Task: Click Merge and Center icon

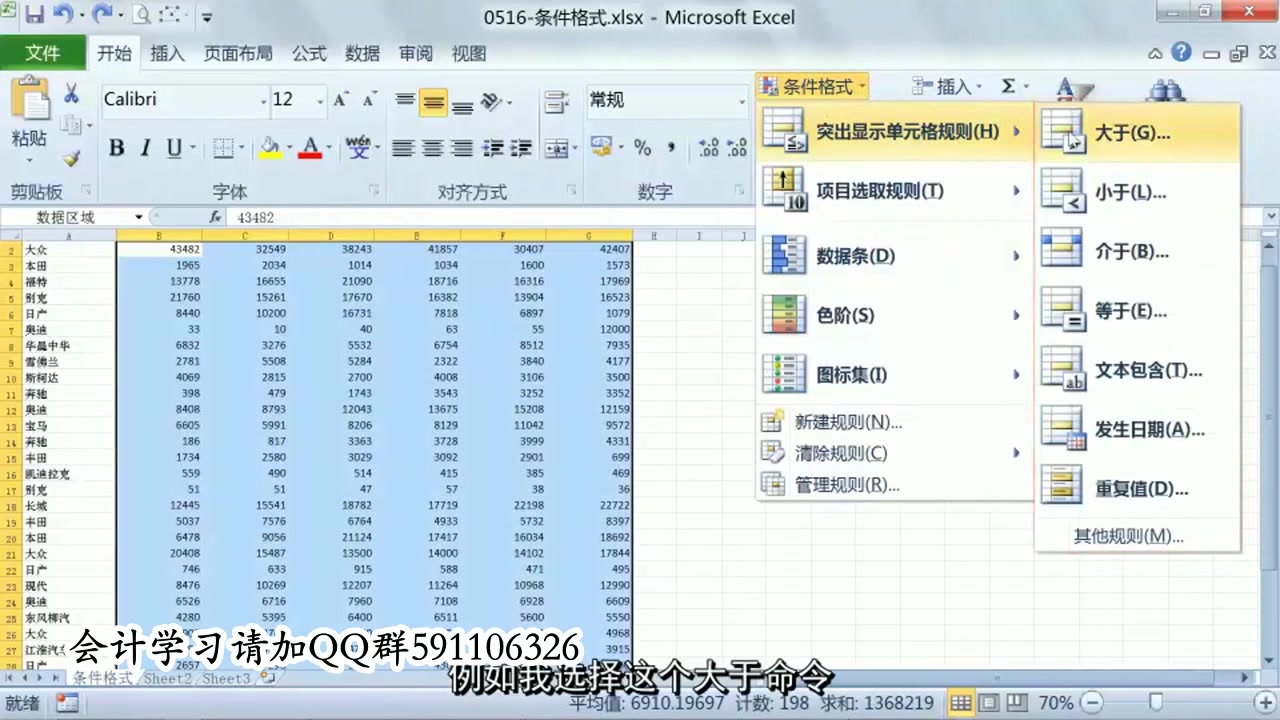Action: 555,148
